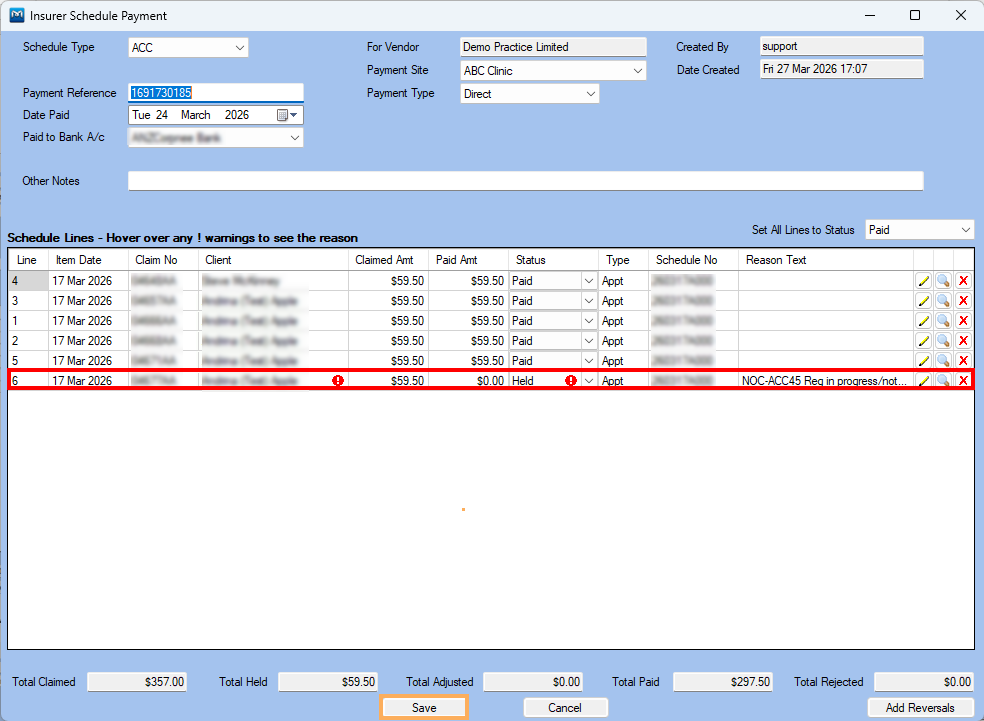Click the $0.00 paid amount on line 6
Image resolution: width=984 pixels, height=721 pixels.
pyautogui.click(x=490, y=381)
